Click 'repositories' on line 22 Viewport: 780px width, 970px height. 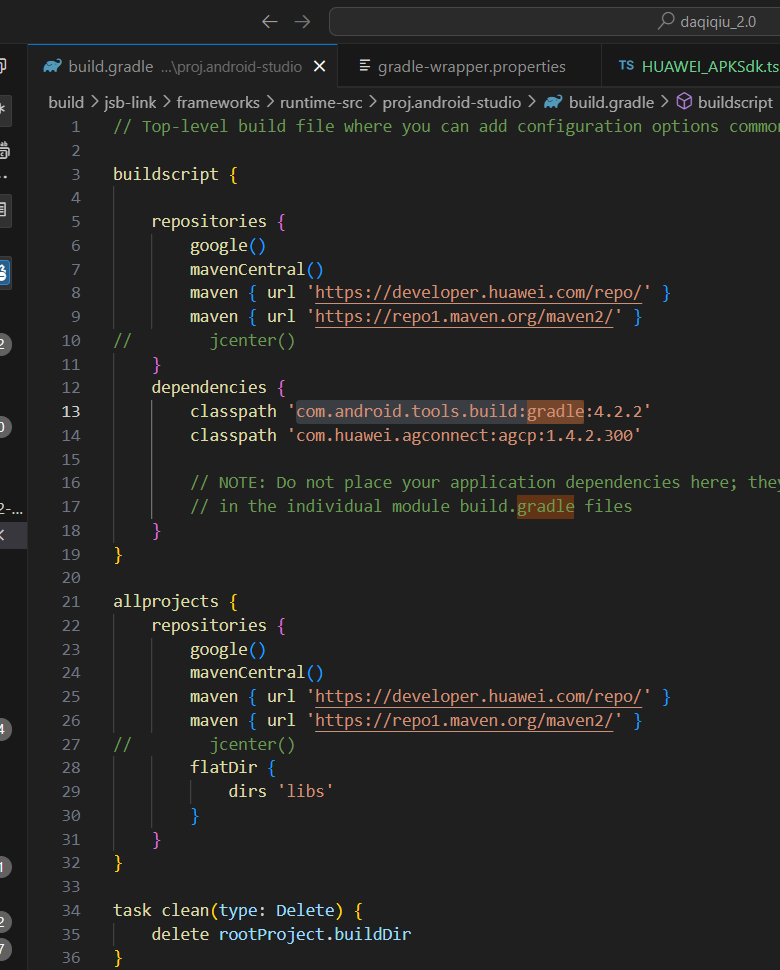209,625
